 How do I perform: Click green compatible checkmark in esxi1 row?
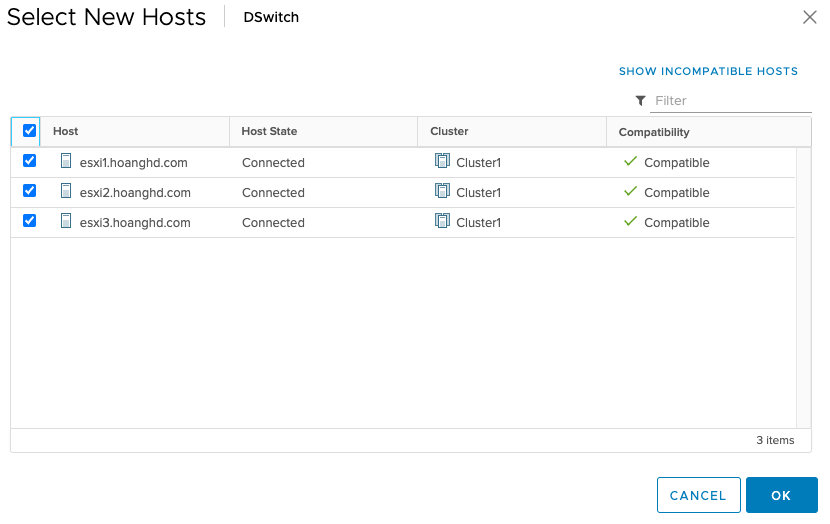(x=630, y=161)
